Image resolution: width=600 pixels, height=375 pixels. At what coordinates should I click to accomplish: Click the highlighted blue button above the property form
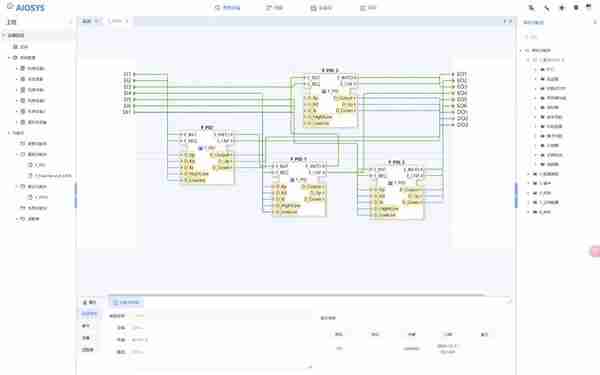tap(126, 302)
